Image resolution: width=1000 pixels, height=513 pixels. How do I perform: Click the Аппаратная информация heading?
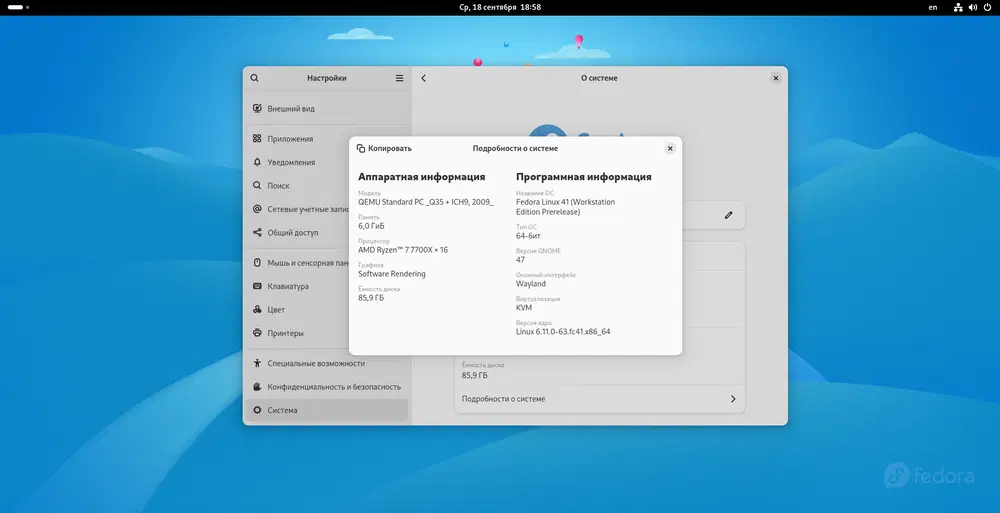(422, 177)
